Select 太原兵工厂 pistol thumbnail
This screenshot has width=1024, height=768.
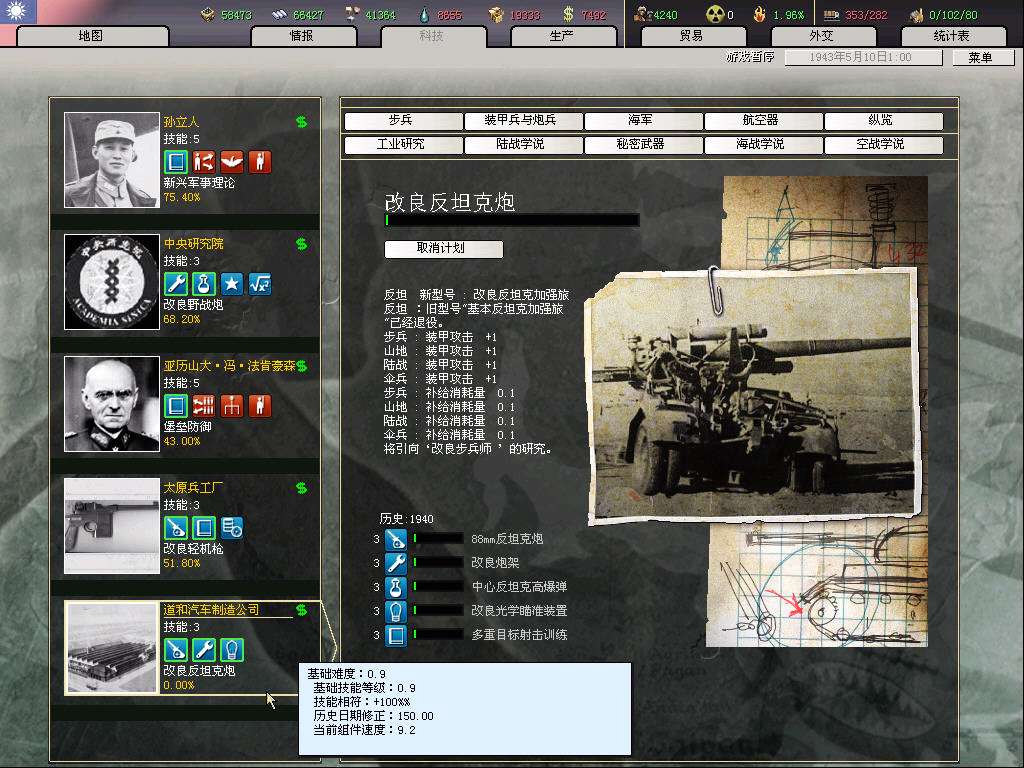(112, 526)
